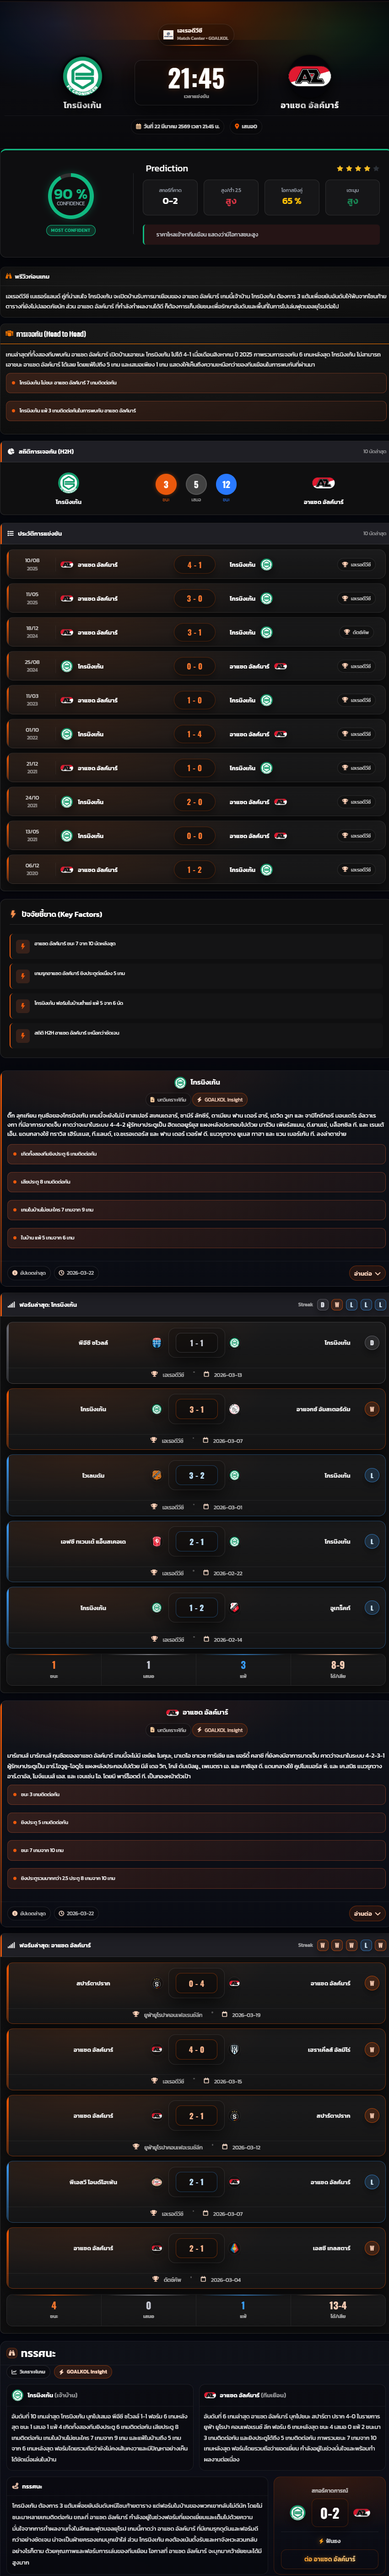389x2576 pixels.
Task: Click the Most Confident badge
Action: [x=70, y=230]
